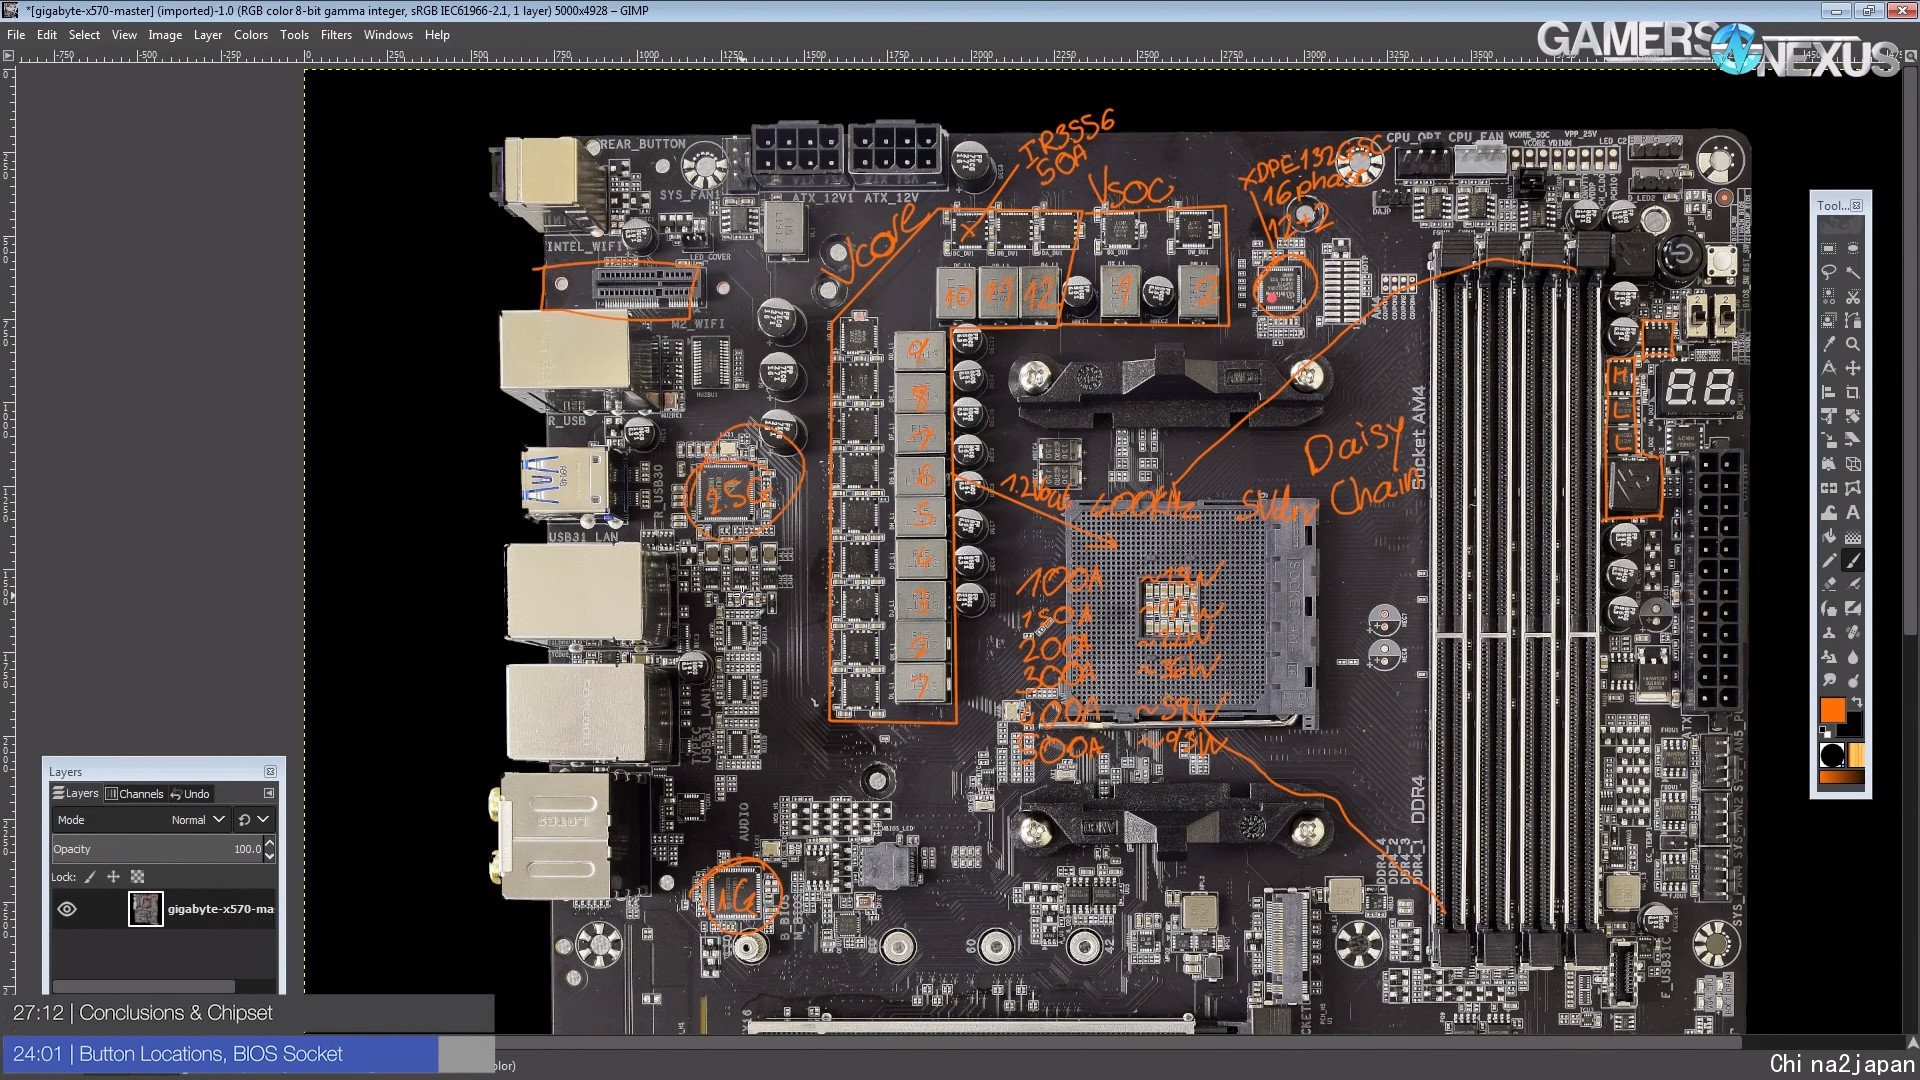Adjust the layer Opacity slider
This screenshot has width=1920, height=1080.
[157, 849]
